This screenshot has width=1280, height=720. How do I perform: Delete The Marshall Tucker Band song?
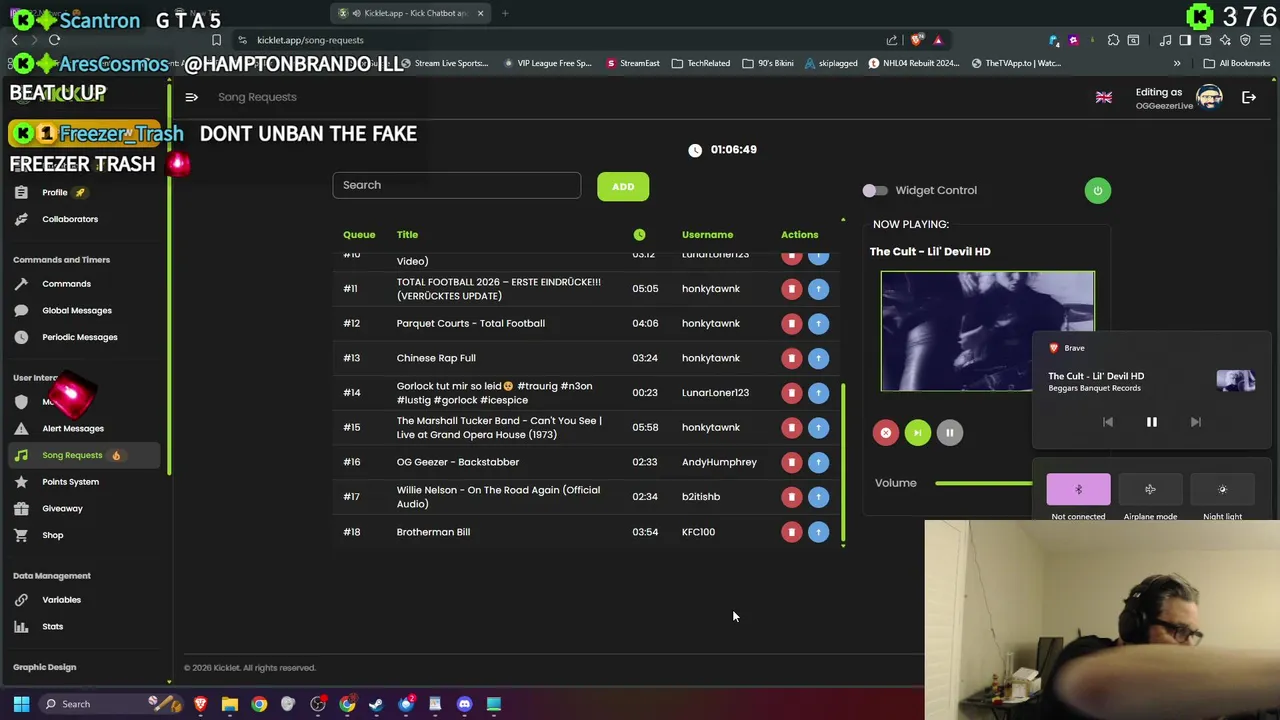click(x=791, y=427)
